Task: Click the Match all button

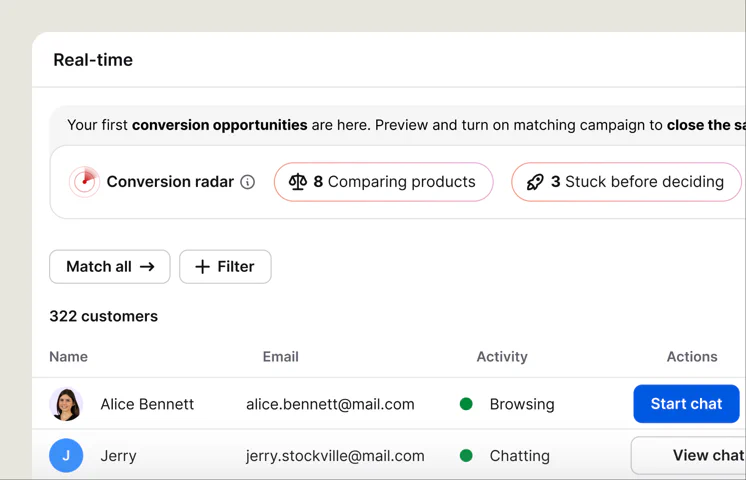Action: [x=109, y=266]
